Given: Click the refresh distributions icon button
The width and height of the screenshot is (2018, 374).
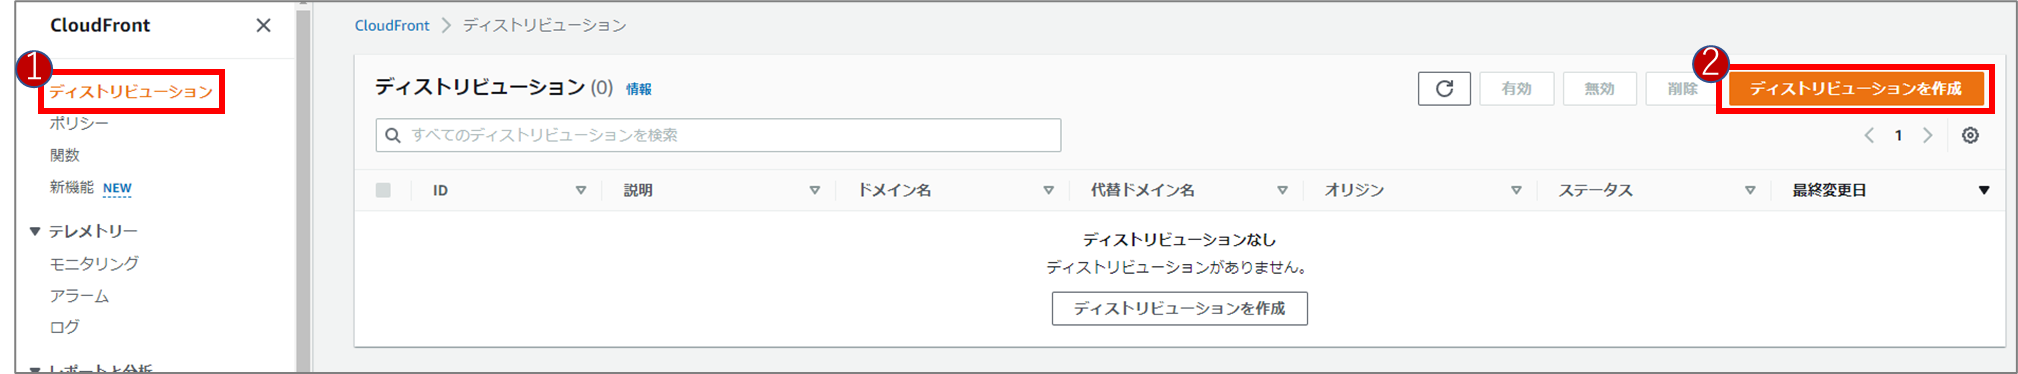Looking at the screenshot, I should 1444,89.
